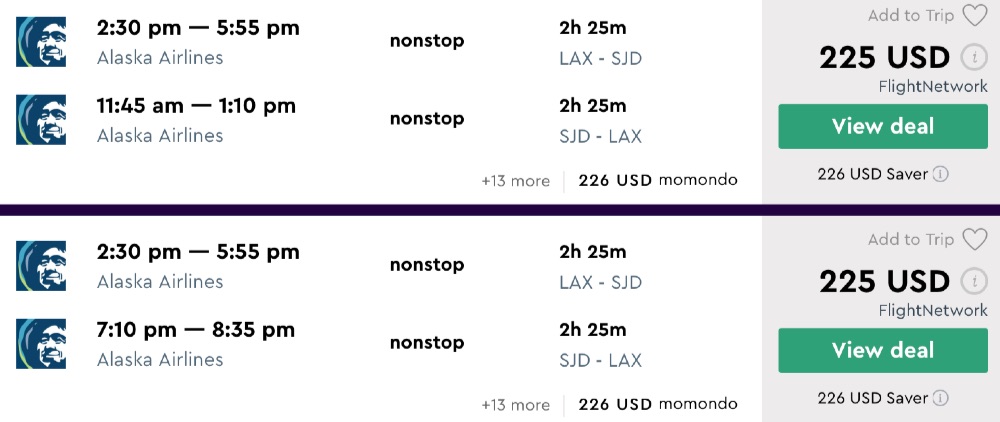The height and width of the screenshot is (422, 1000).
Task: Expand +13 more providers in first card
Action: [x=515, y=181]
